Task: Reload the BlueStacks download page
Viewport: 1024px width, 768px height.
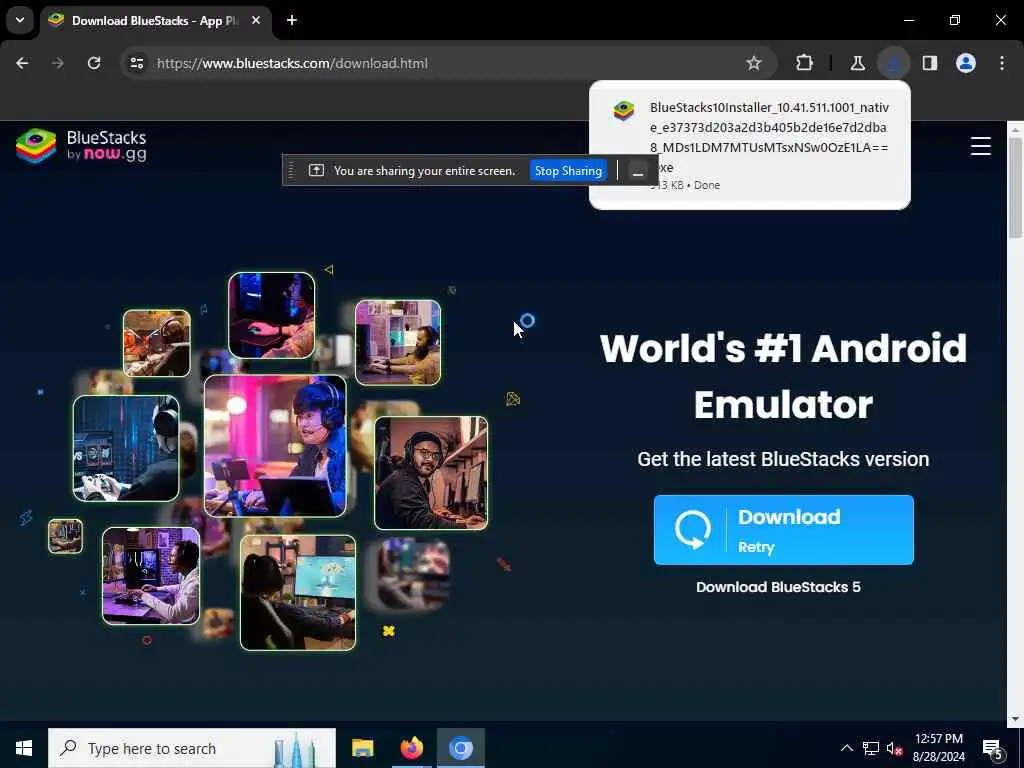Action: click(x=94, y=63)
